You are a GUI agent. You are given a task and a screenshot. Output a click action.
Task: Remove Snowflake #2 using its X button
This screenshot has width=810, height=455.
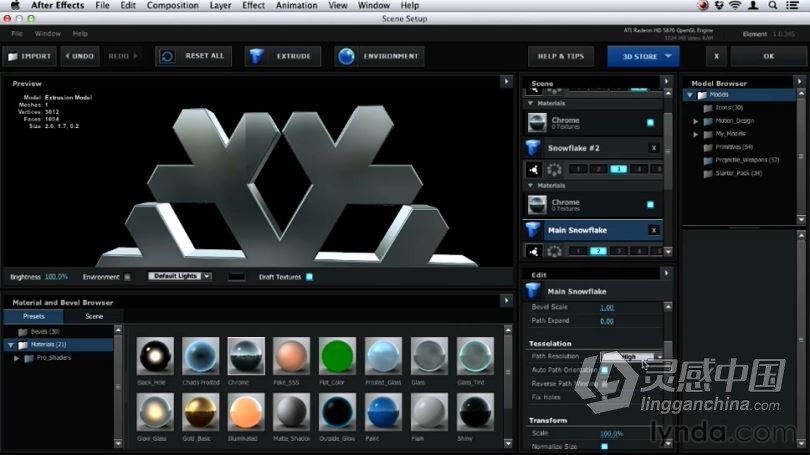(653, 147)
